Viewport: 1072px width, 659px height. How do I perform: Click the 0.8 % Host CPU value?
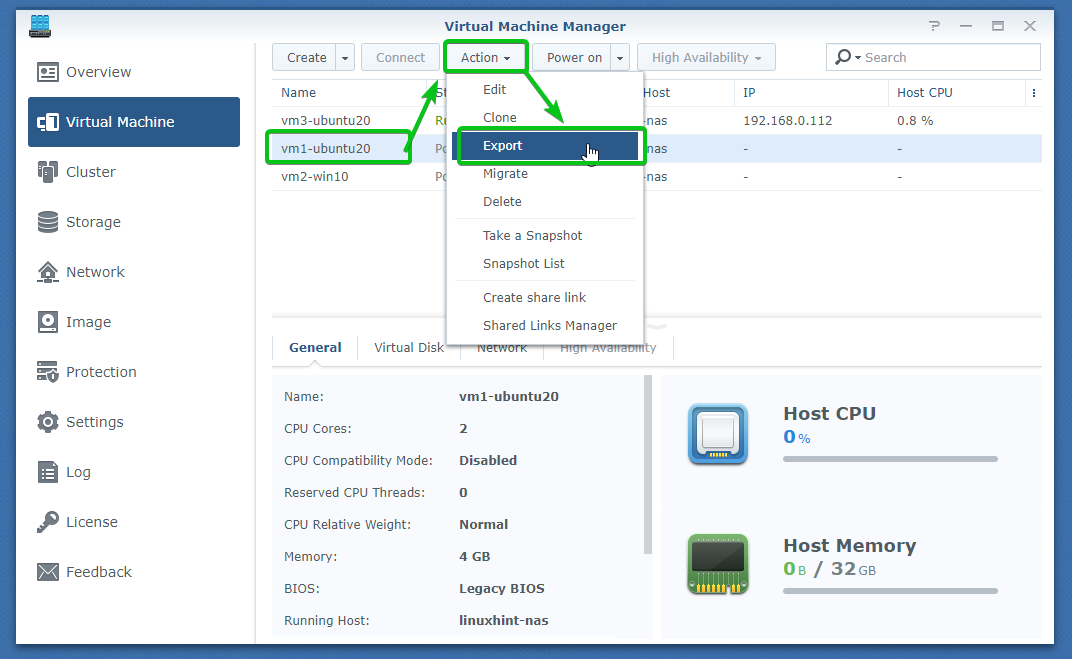[x=915, y=121]
